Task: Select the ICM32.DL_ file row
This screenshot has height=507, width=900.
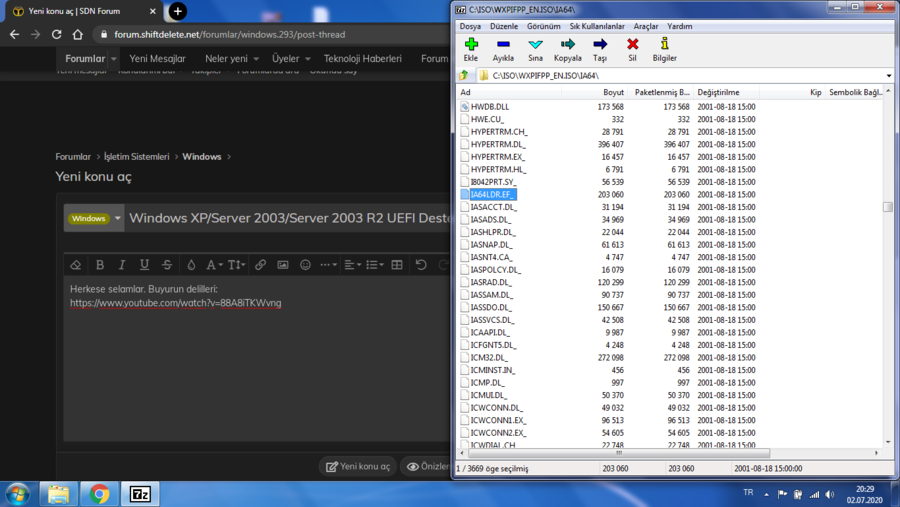Action: tap(670, 358)
